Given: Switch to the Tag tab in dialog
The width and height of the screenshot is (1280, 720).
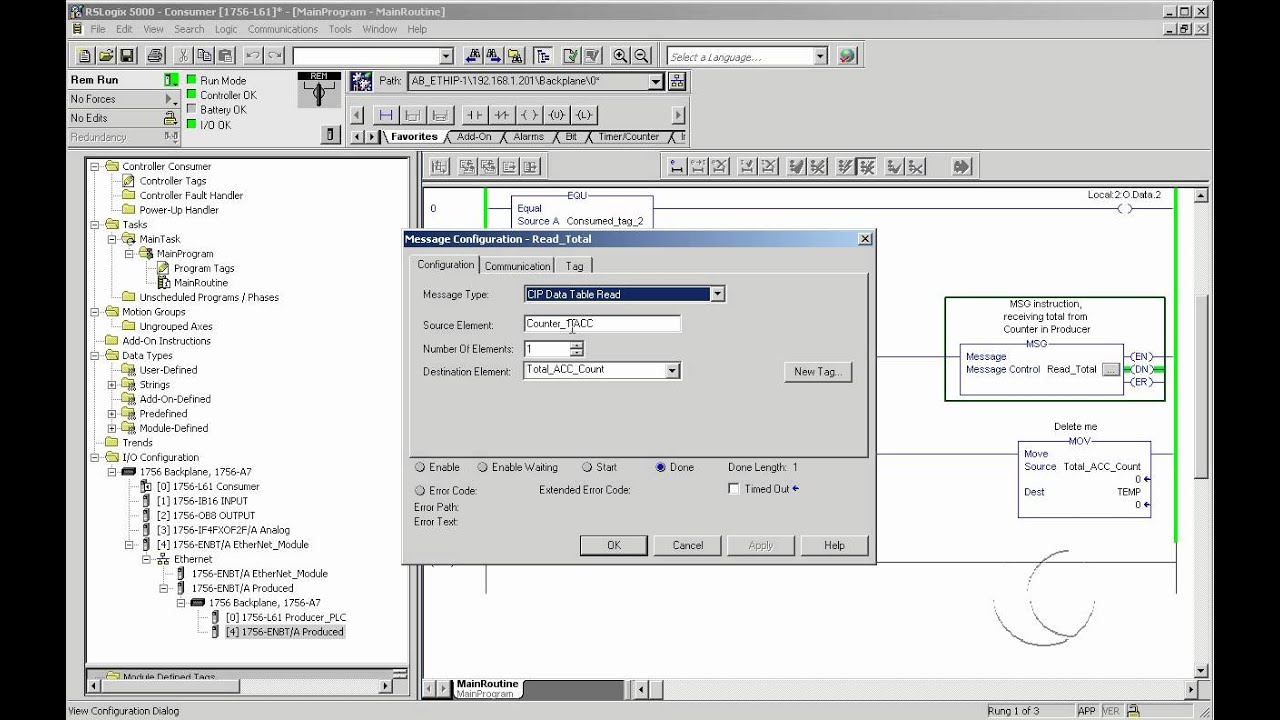Looking at the screenshot, I should click(574, 266).
